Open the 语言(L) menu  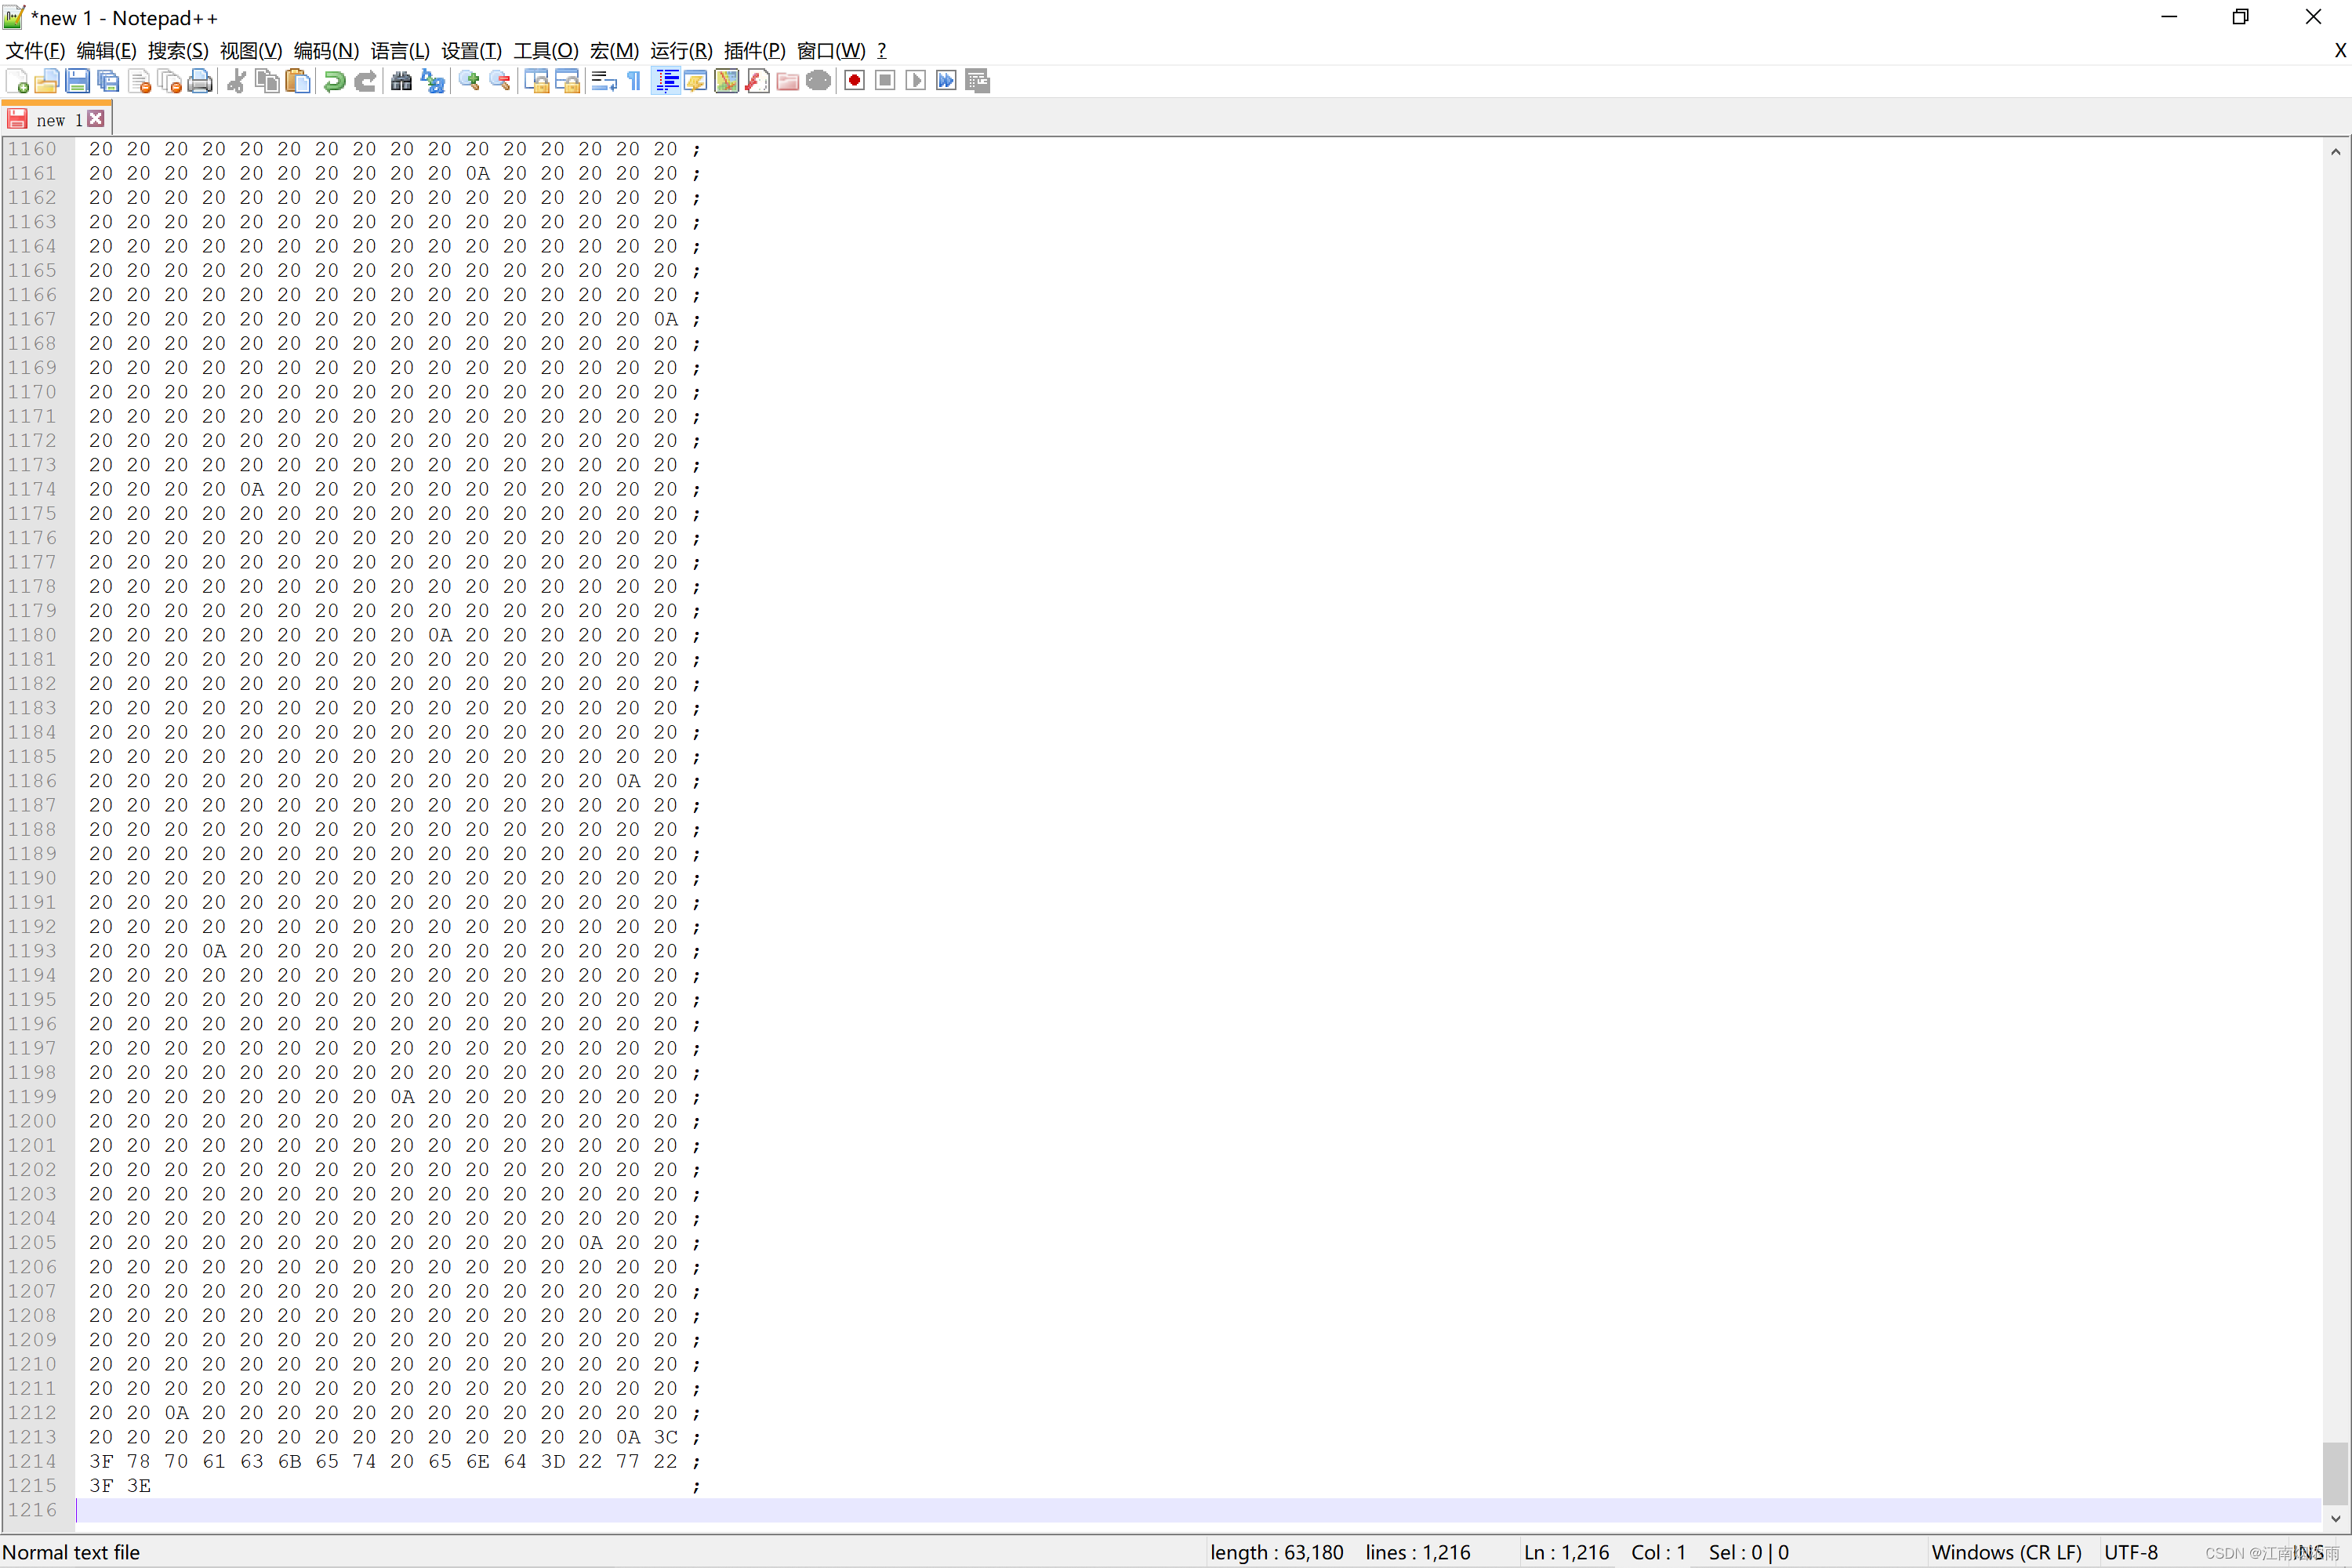point(400,51)
